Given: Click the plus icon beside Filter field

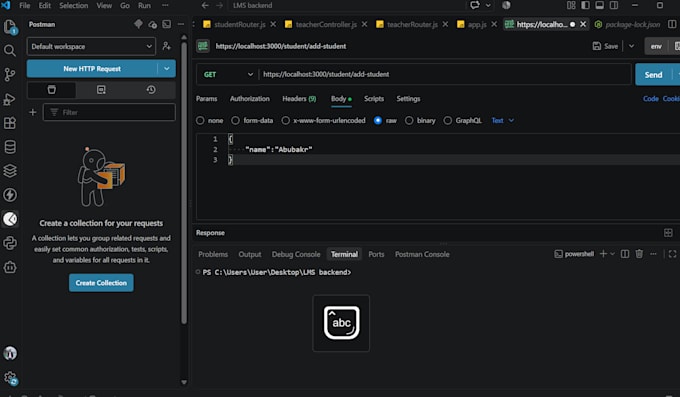Looking at the screenshot, I should tap(33, 112).
